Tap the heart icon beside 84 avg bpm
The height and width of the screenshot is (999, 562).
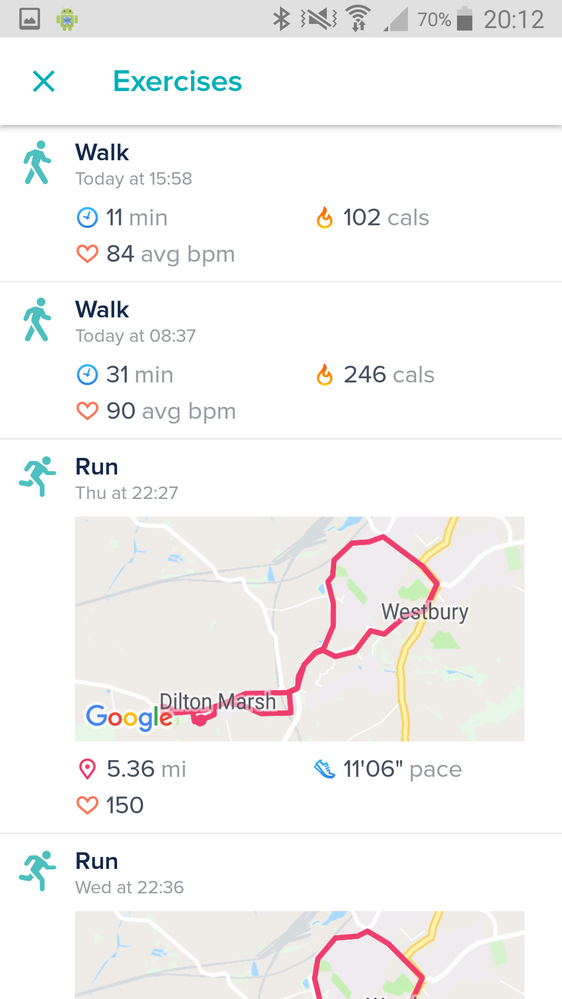point(87,254)
